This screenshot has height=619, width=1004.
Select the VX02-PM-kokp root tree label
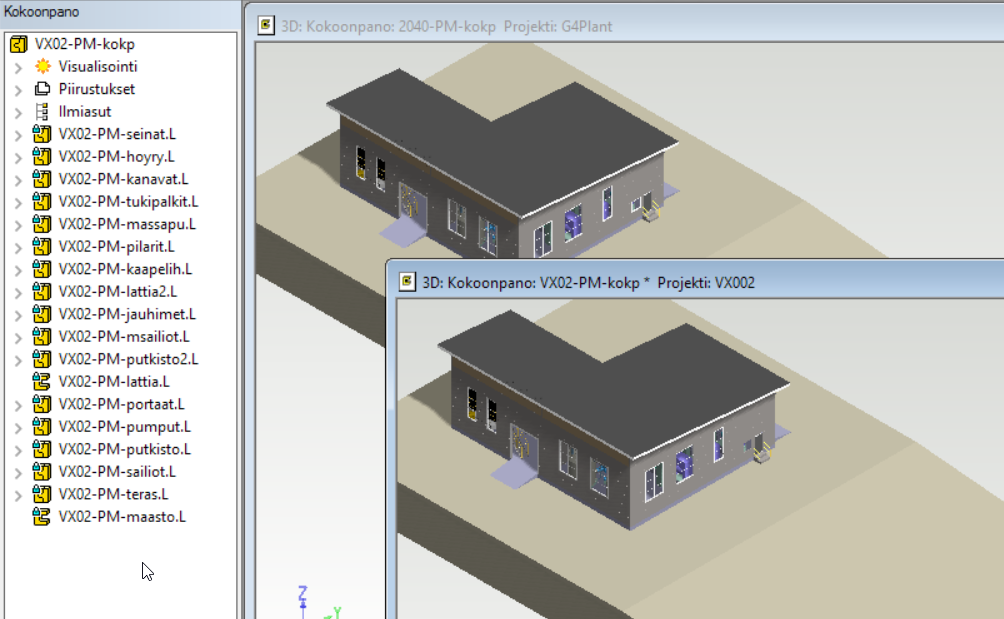coord(85,44)
